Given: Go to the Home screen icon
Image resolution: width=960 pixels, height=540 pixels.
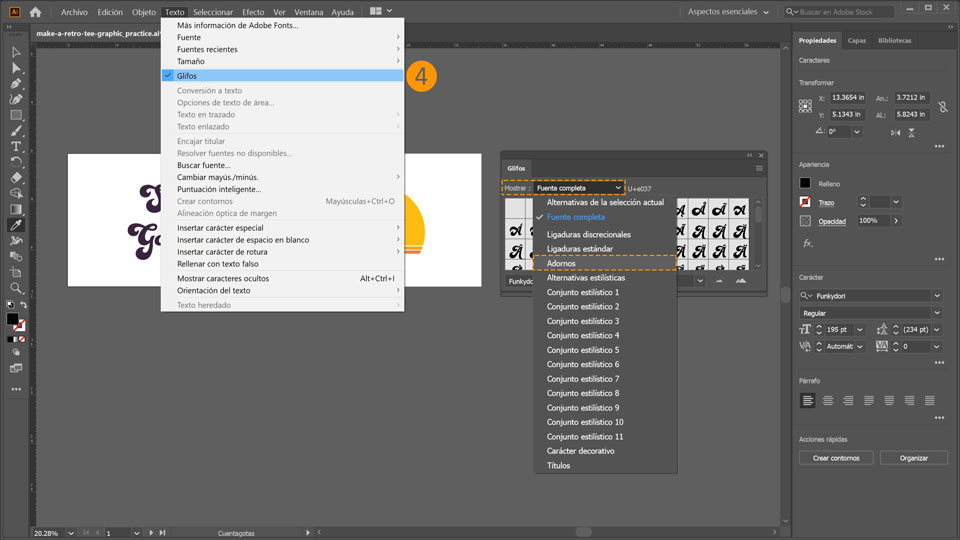Looking at the screenshot, I should 36,12.
